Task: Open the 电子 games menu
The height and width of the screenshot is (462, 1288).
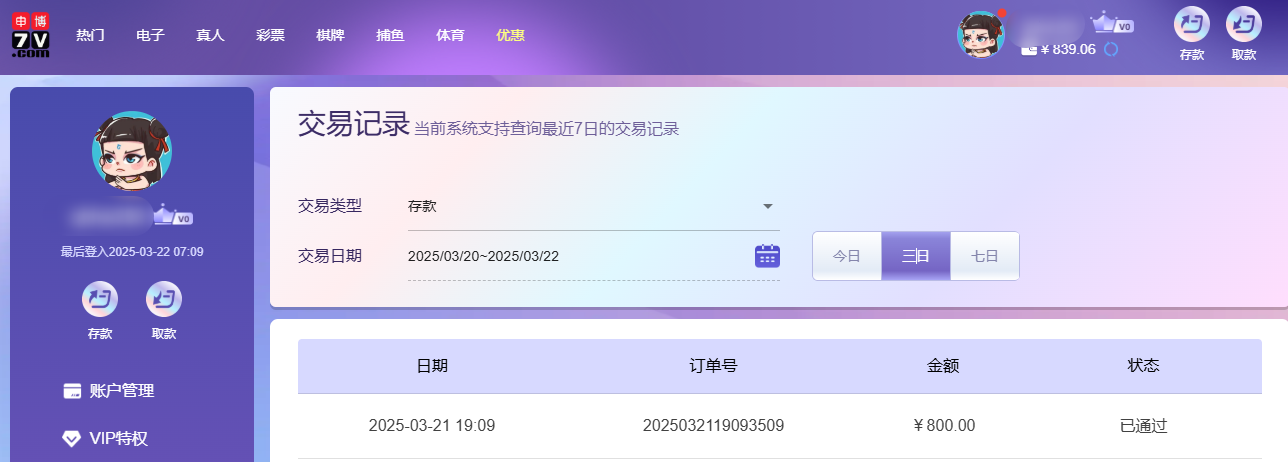Action: [150, 35]
